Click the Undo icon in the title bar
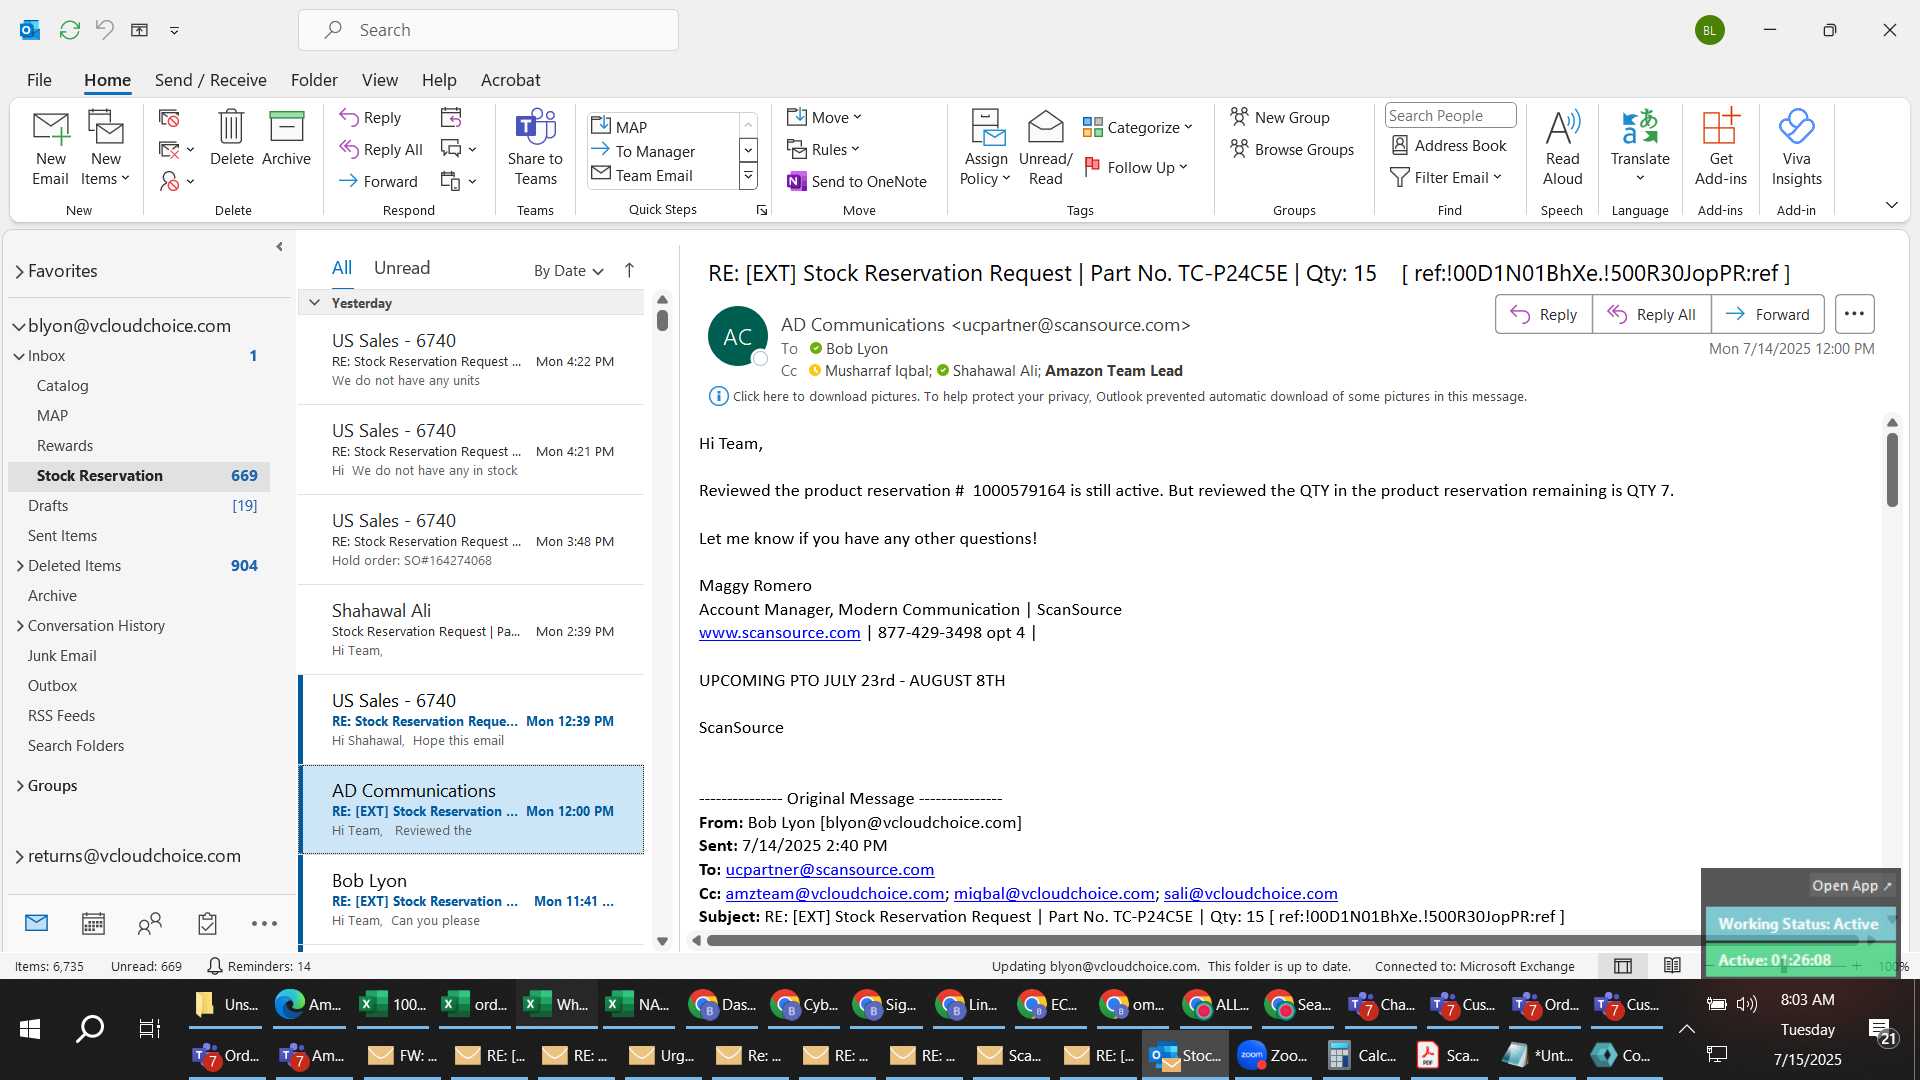 pyautogui.click(x=104, y=30)
